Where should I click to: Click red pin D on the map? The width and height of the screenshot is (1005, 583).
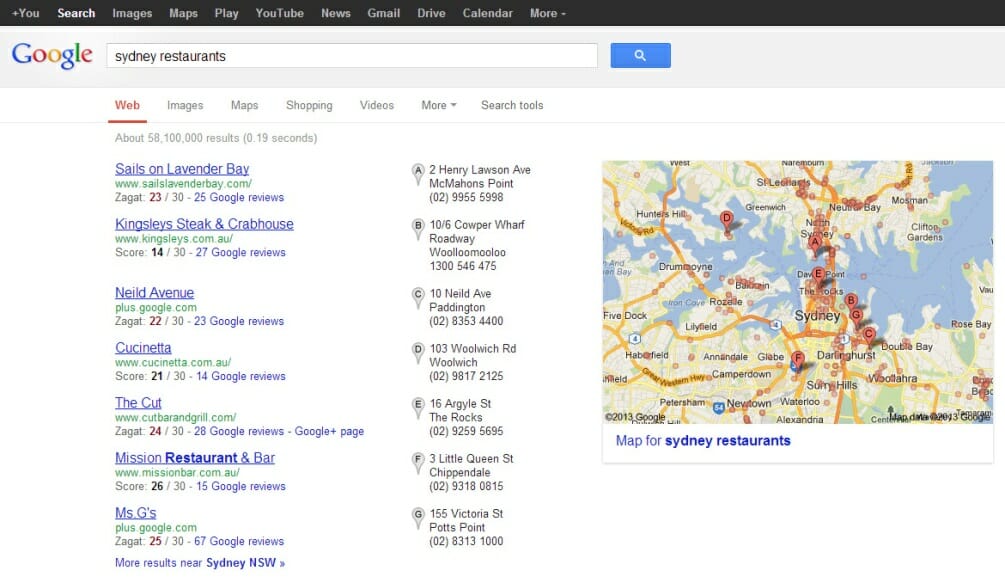pyautogui.click(x=726, y=221)
